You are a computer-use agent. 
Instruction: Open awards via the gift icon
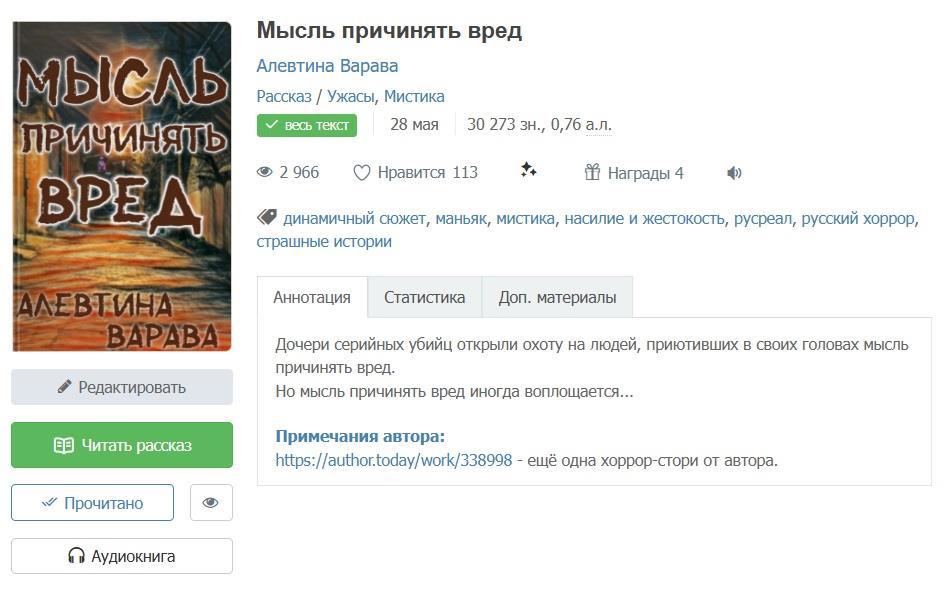point(592,172)
